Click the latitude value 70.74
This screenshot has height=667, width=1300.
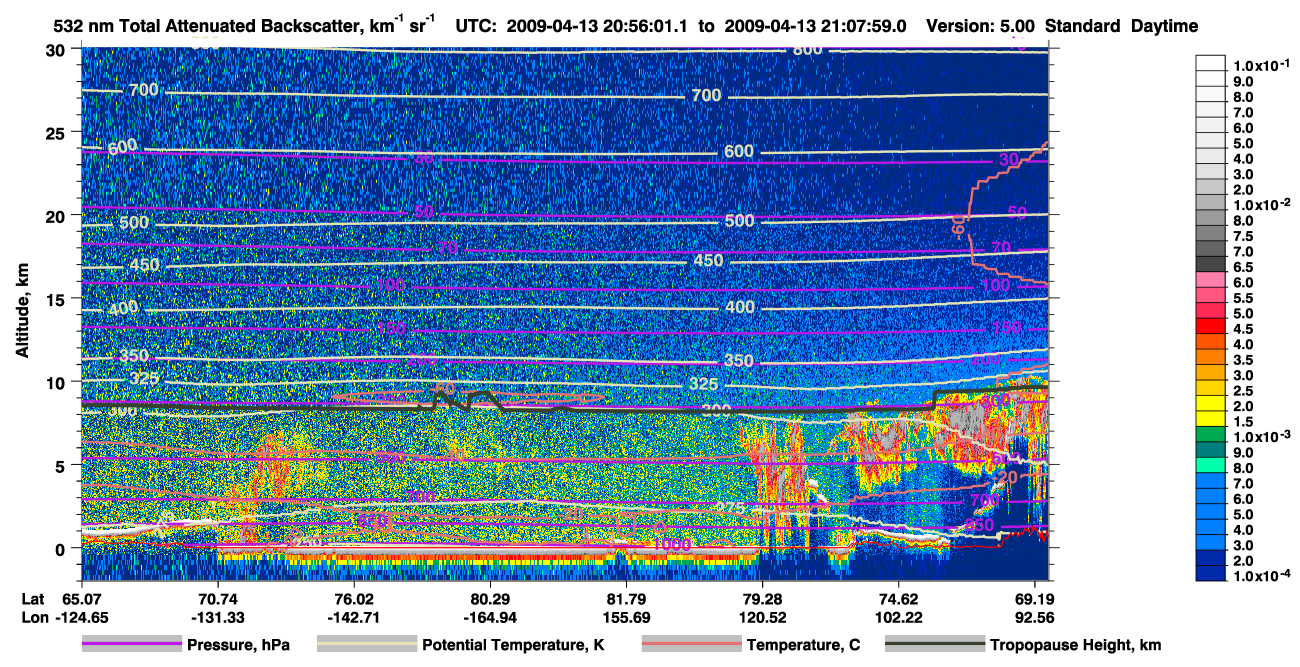pos(217,600)
